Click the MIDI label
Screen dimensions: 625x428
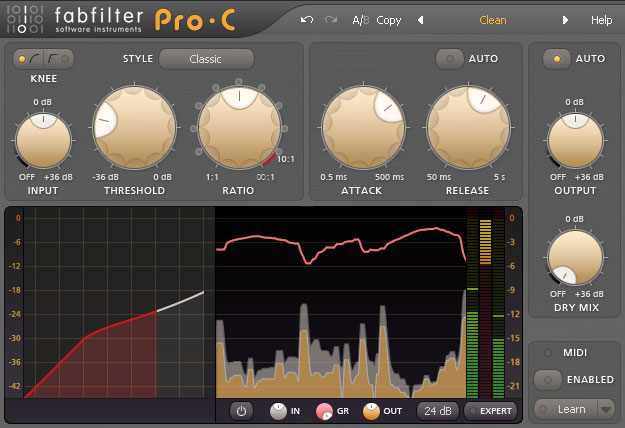click(x=575, y=353)
